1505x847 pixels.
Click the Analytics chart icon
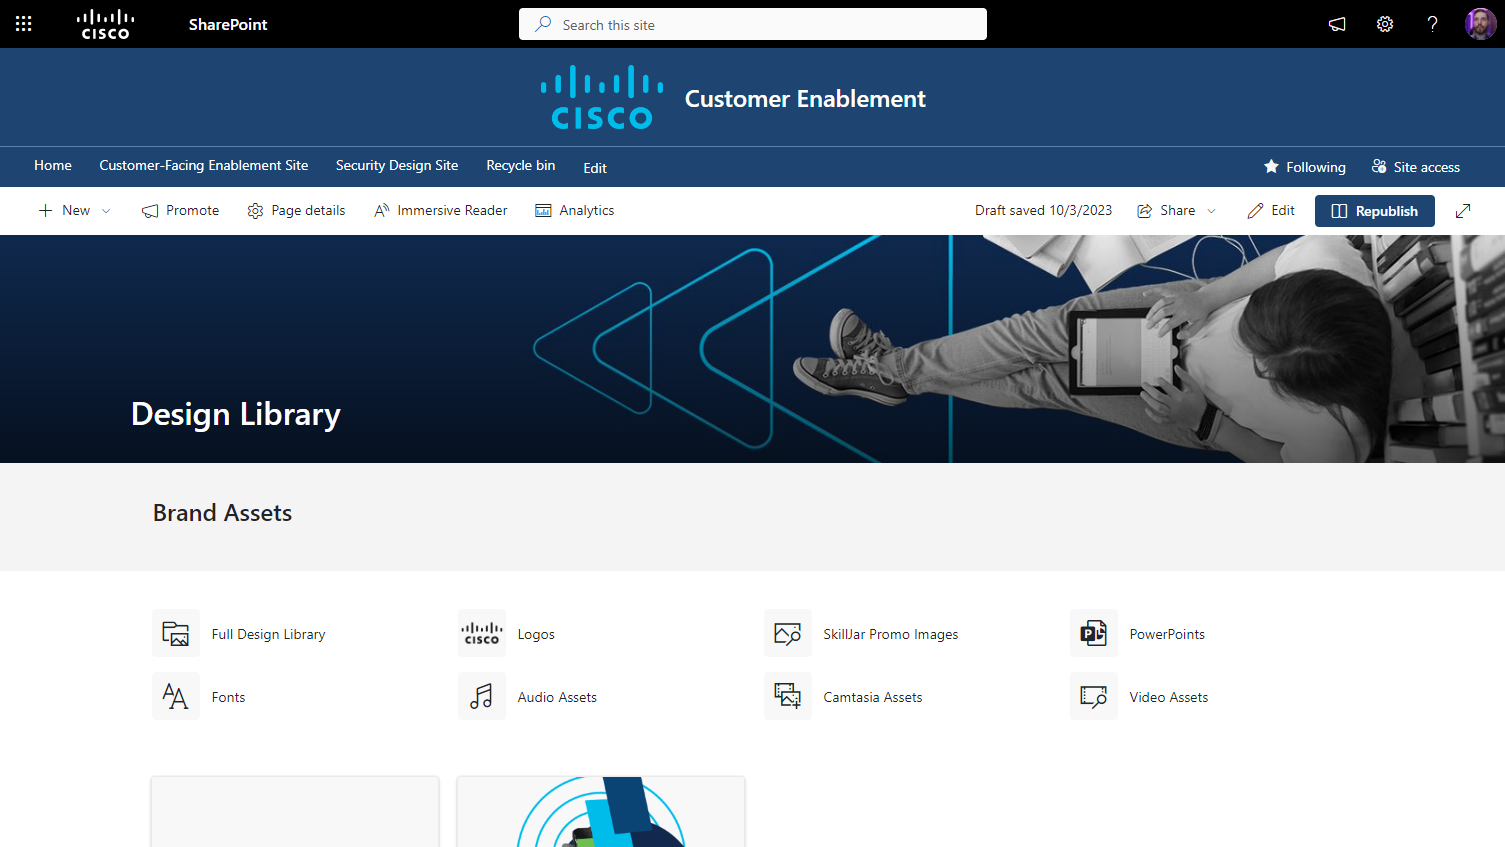tap(543, 211)
